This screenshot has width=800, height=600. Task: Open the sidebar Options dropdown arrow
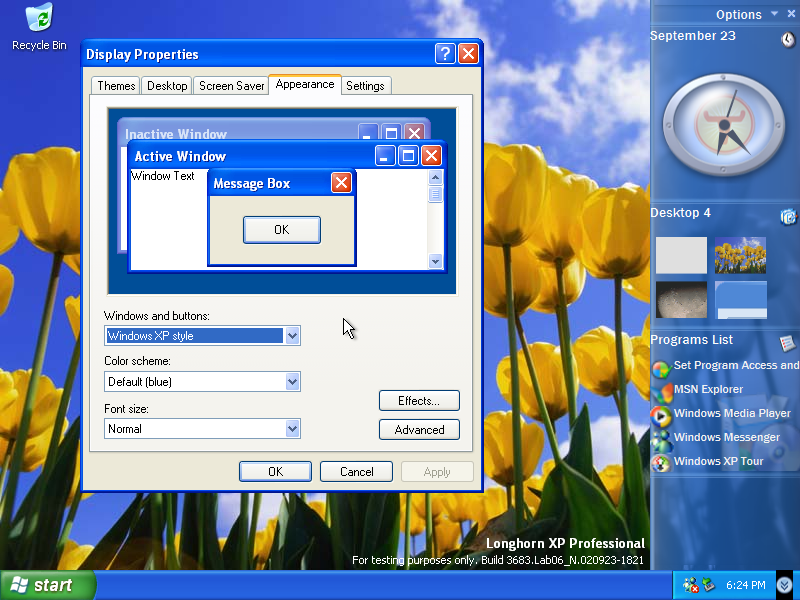coord(774,14)
